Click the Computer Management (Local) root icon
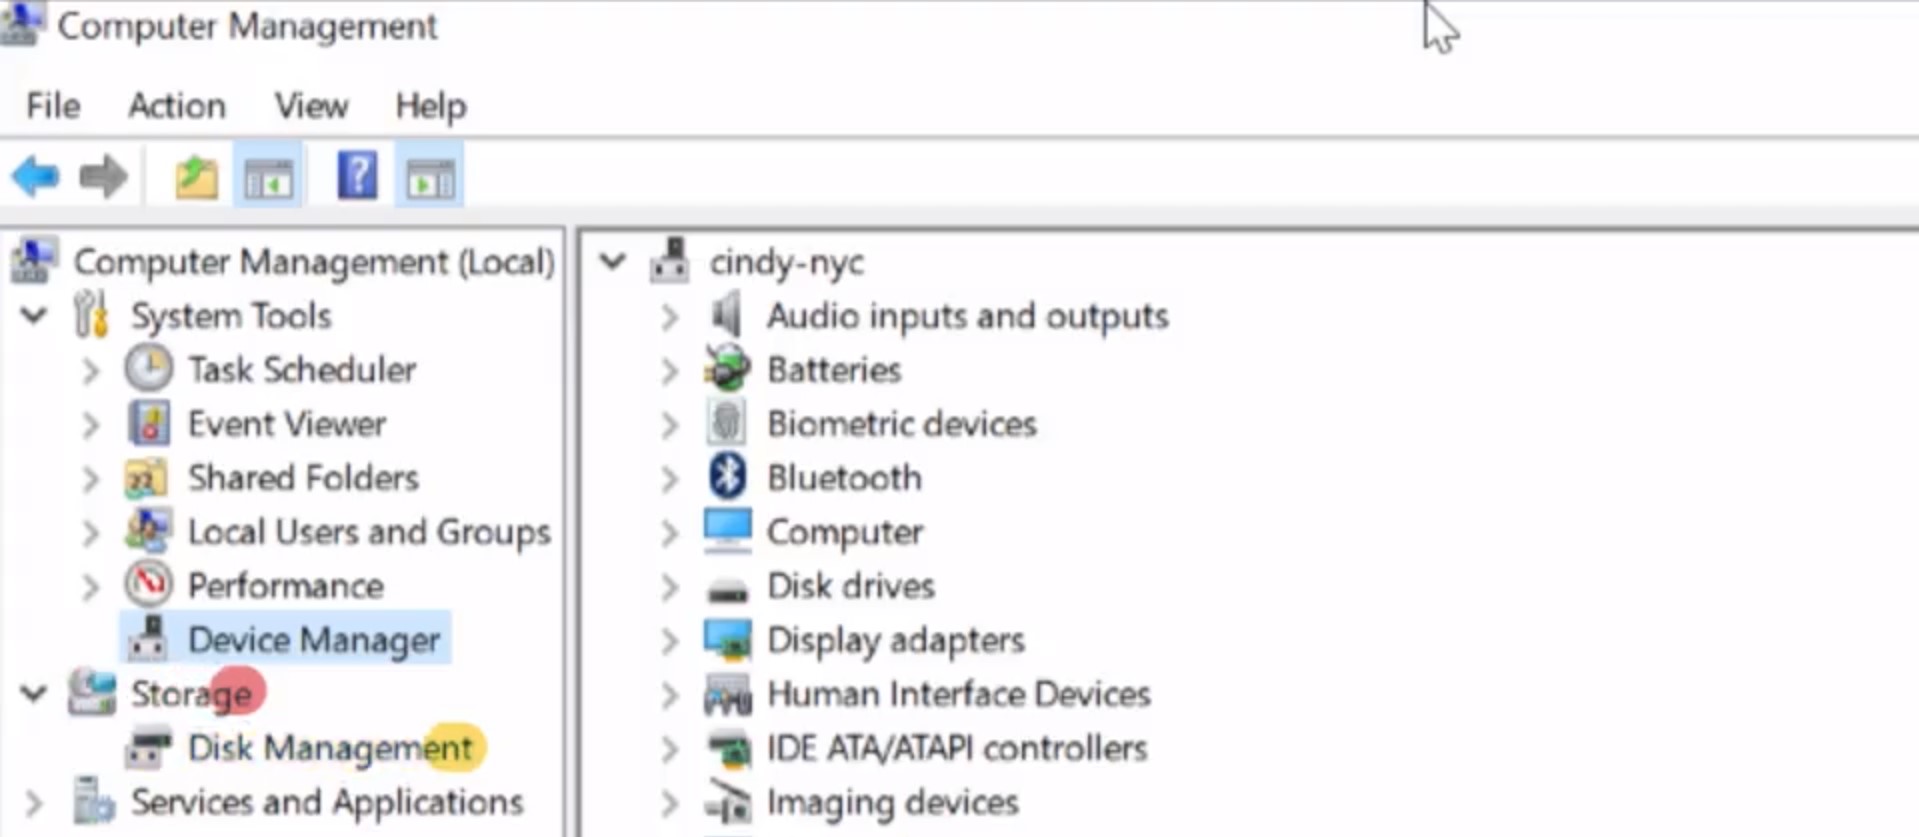Screen dimensions: 1919x837 (x=35, y=261)
